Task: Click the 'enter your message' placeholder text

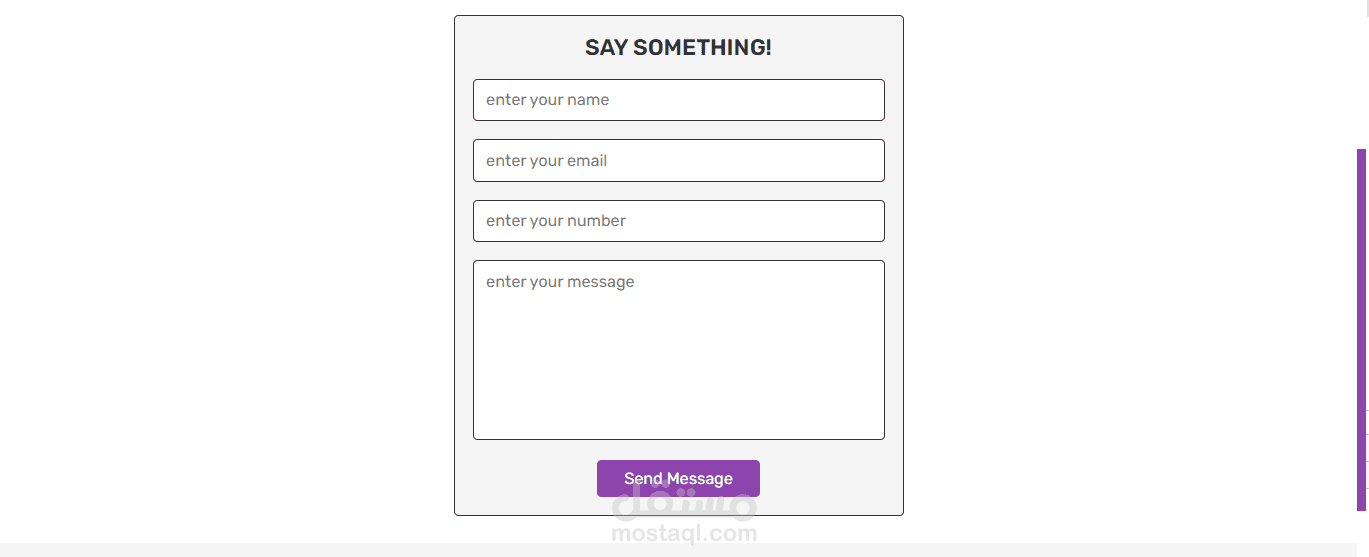Action: (560, 282)
